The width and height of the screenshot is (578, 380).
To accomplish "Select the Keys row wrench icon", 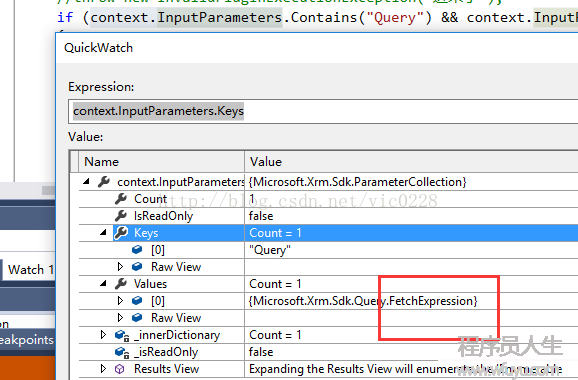I will (121, 233).
